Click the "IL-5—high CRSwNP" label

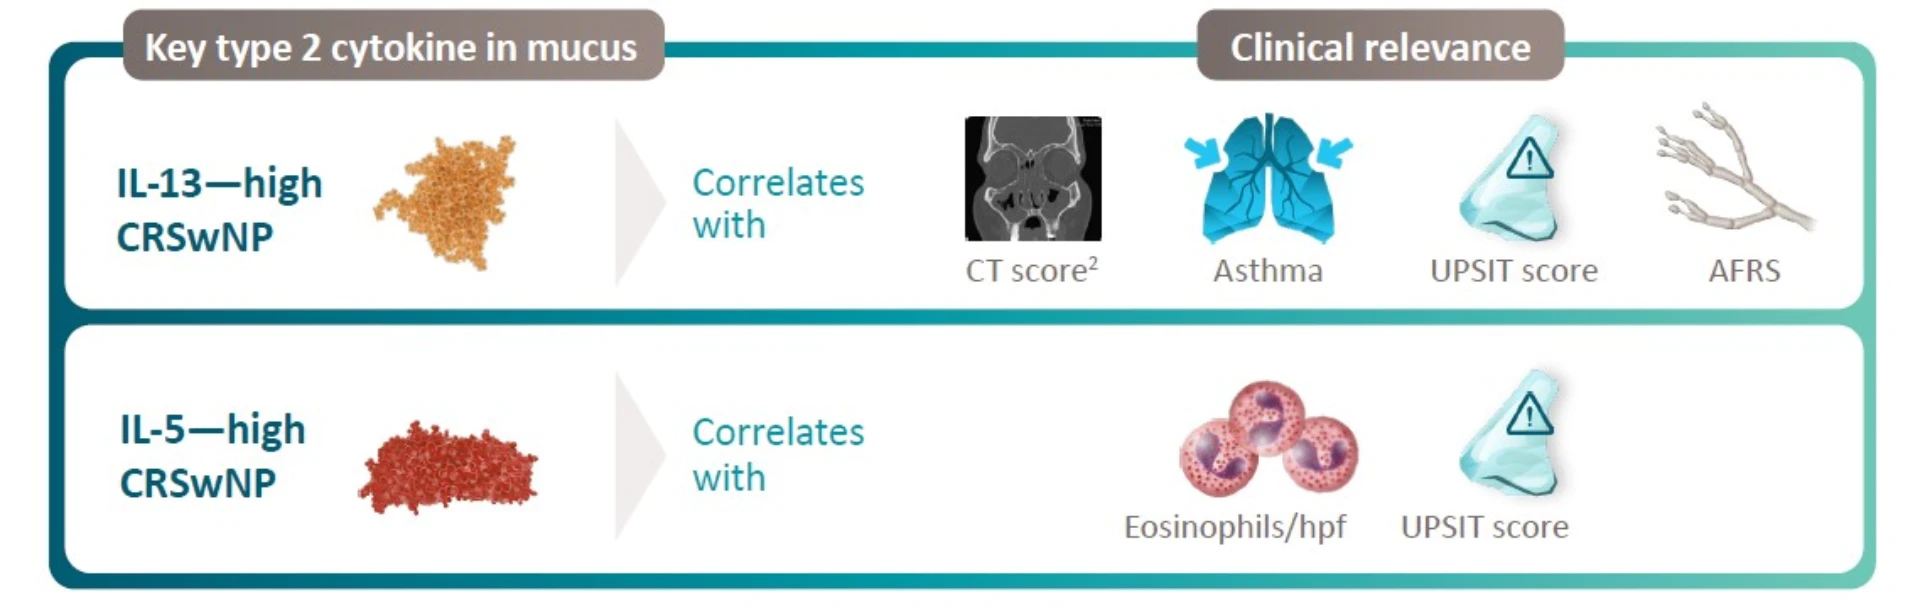click(x=212, y=456)
